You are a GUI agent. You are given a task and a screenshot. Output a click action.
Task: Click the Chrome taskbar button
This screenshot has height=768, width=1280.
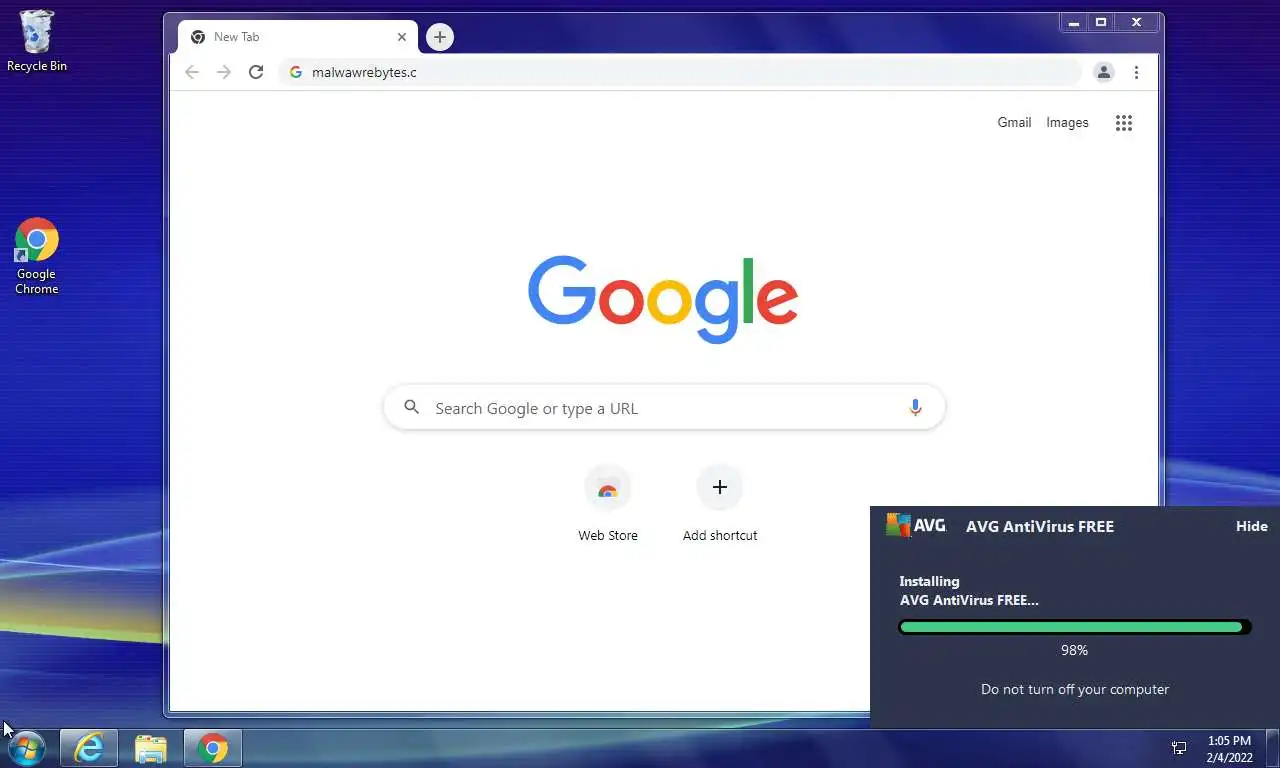click(213, 748)
